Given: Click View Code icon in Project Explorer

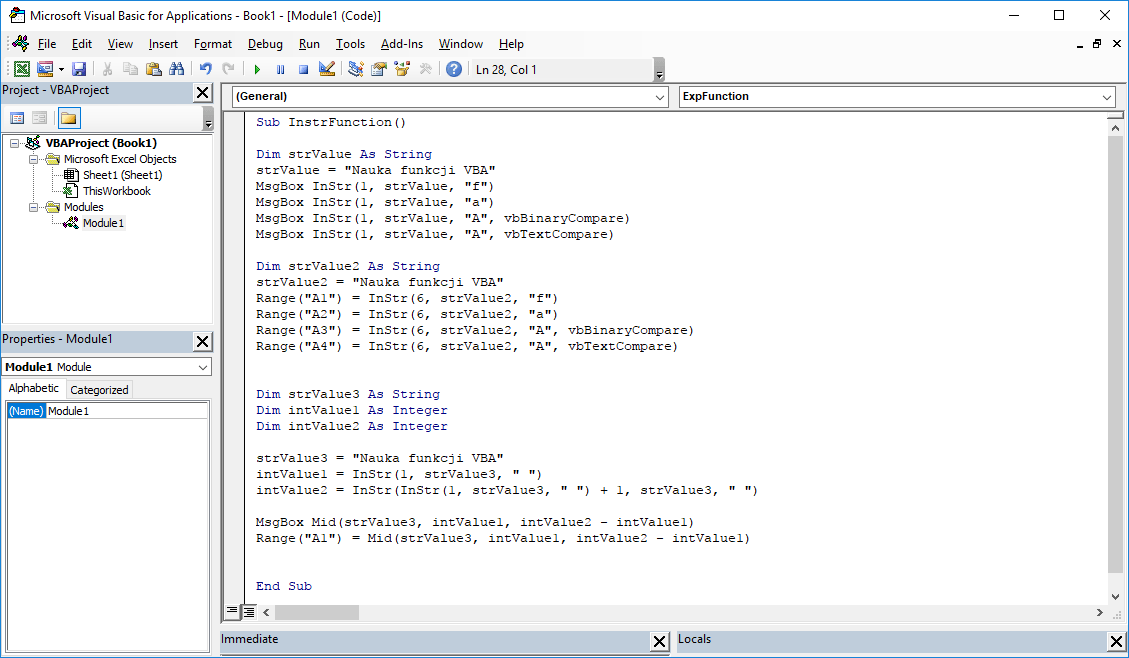Looking at the screenshot, I should [x=17, y=118].
